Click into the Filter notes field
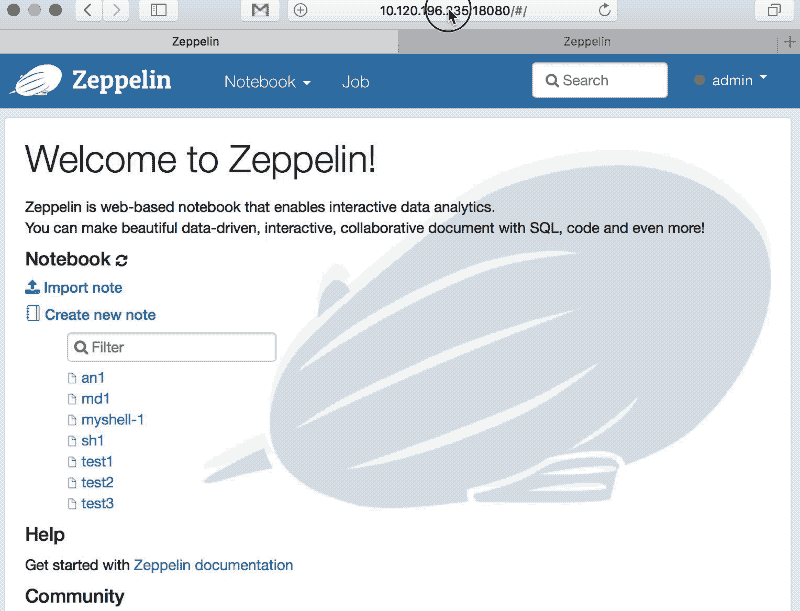Viewport: 800px width, 611px height. coord(171,347)
